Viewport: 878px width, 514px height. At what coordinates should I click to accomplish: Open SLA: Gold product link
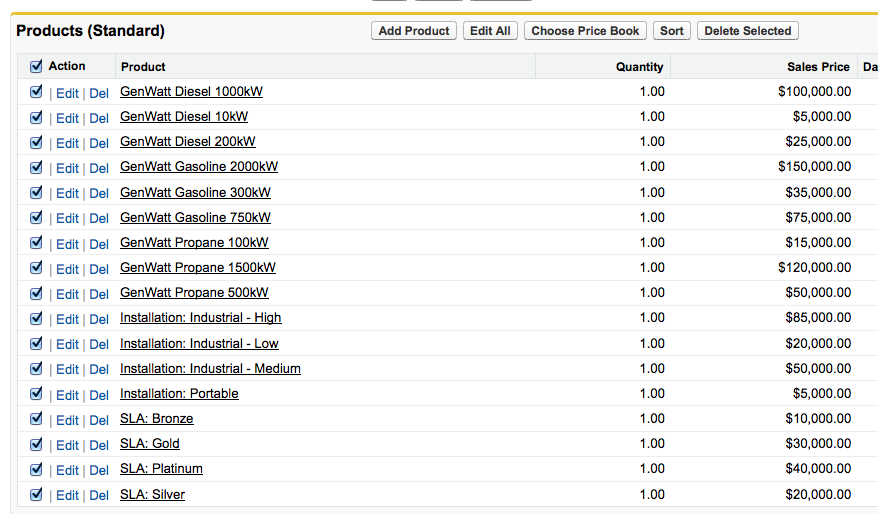[x=150, y=444]
